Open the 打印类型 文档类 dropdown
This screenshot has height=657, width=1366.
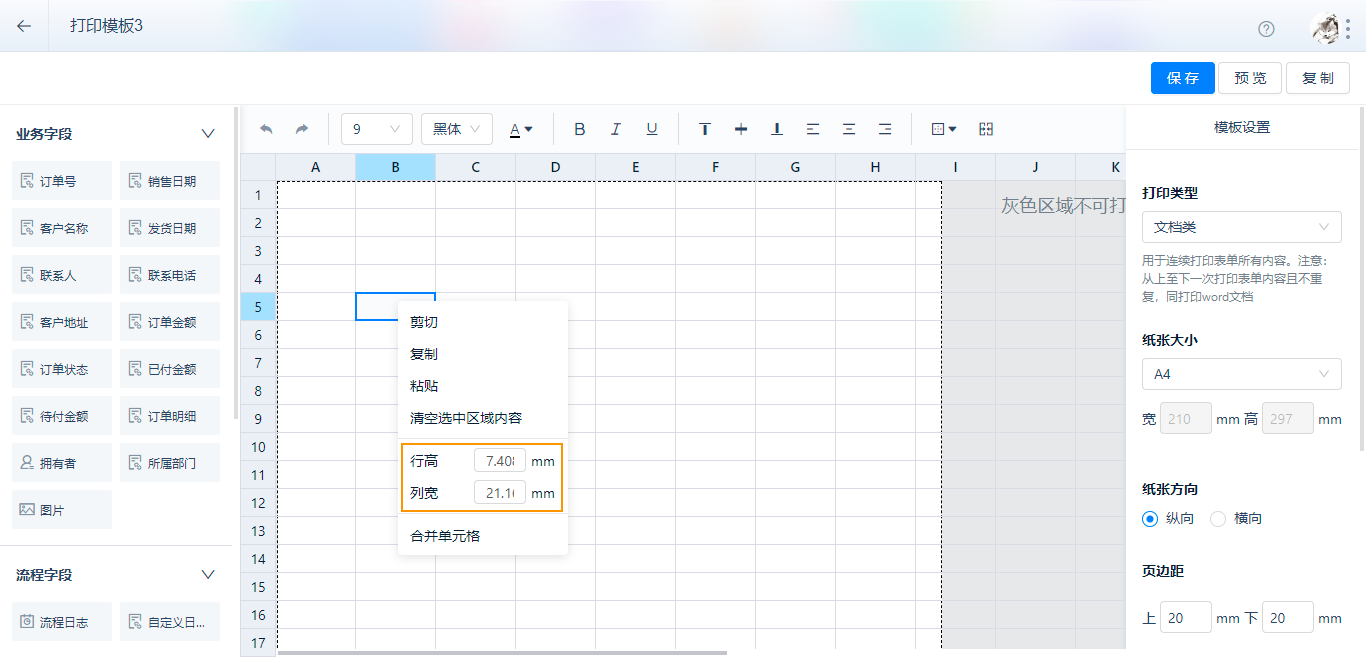pyautogui.click(x=1242, y=227)
